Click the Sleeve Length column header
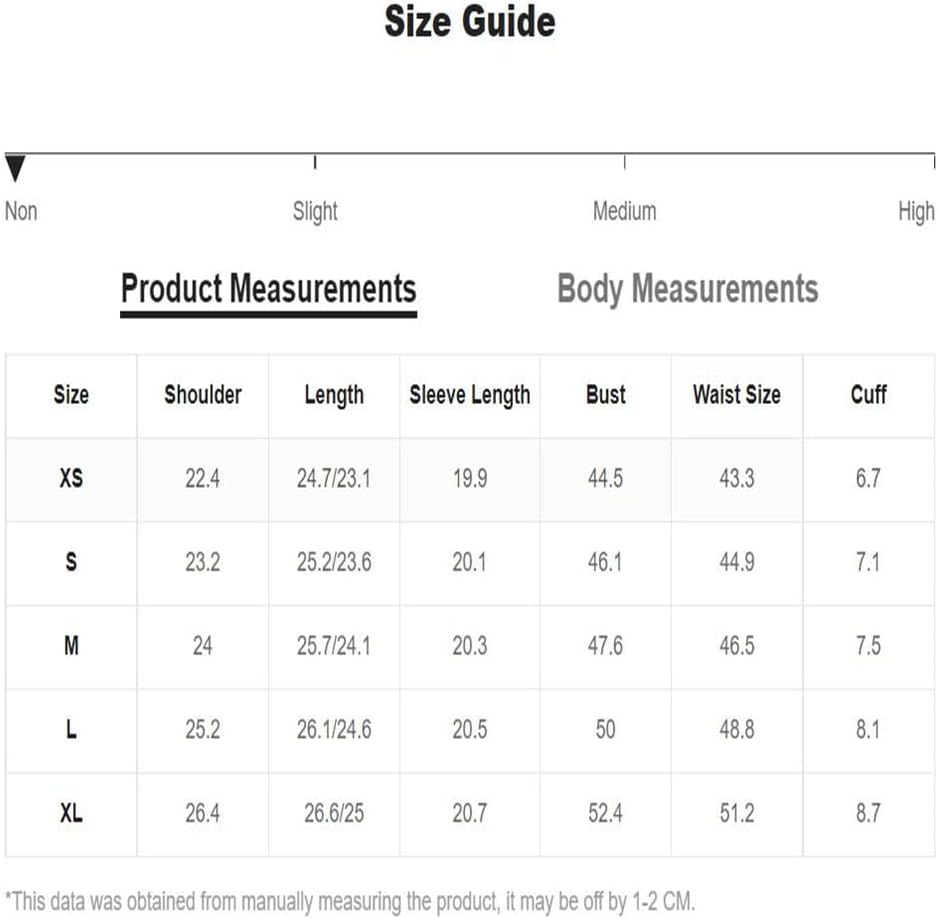The width and height of the screenshot is (938, 919). point(470,395)
